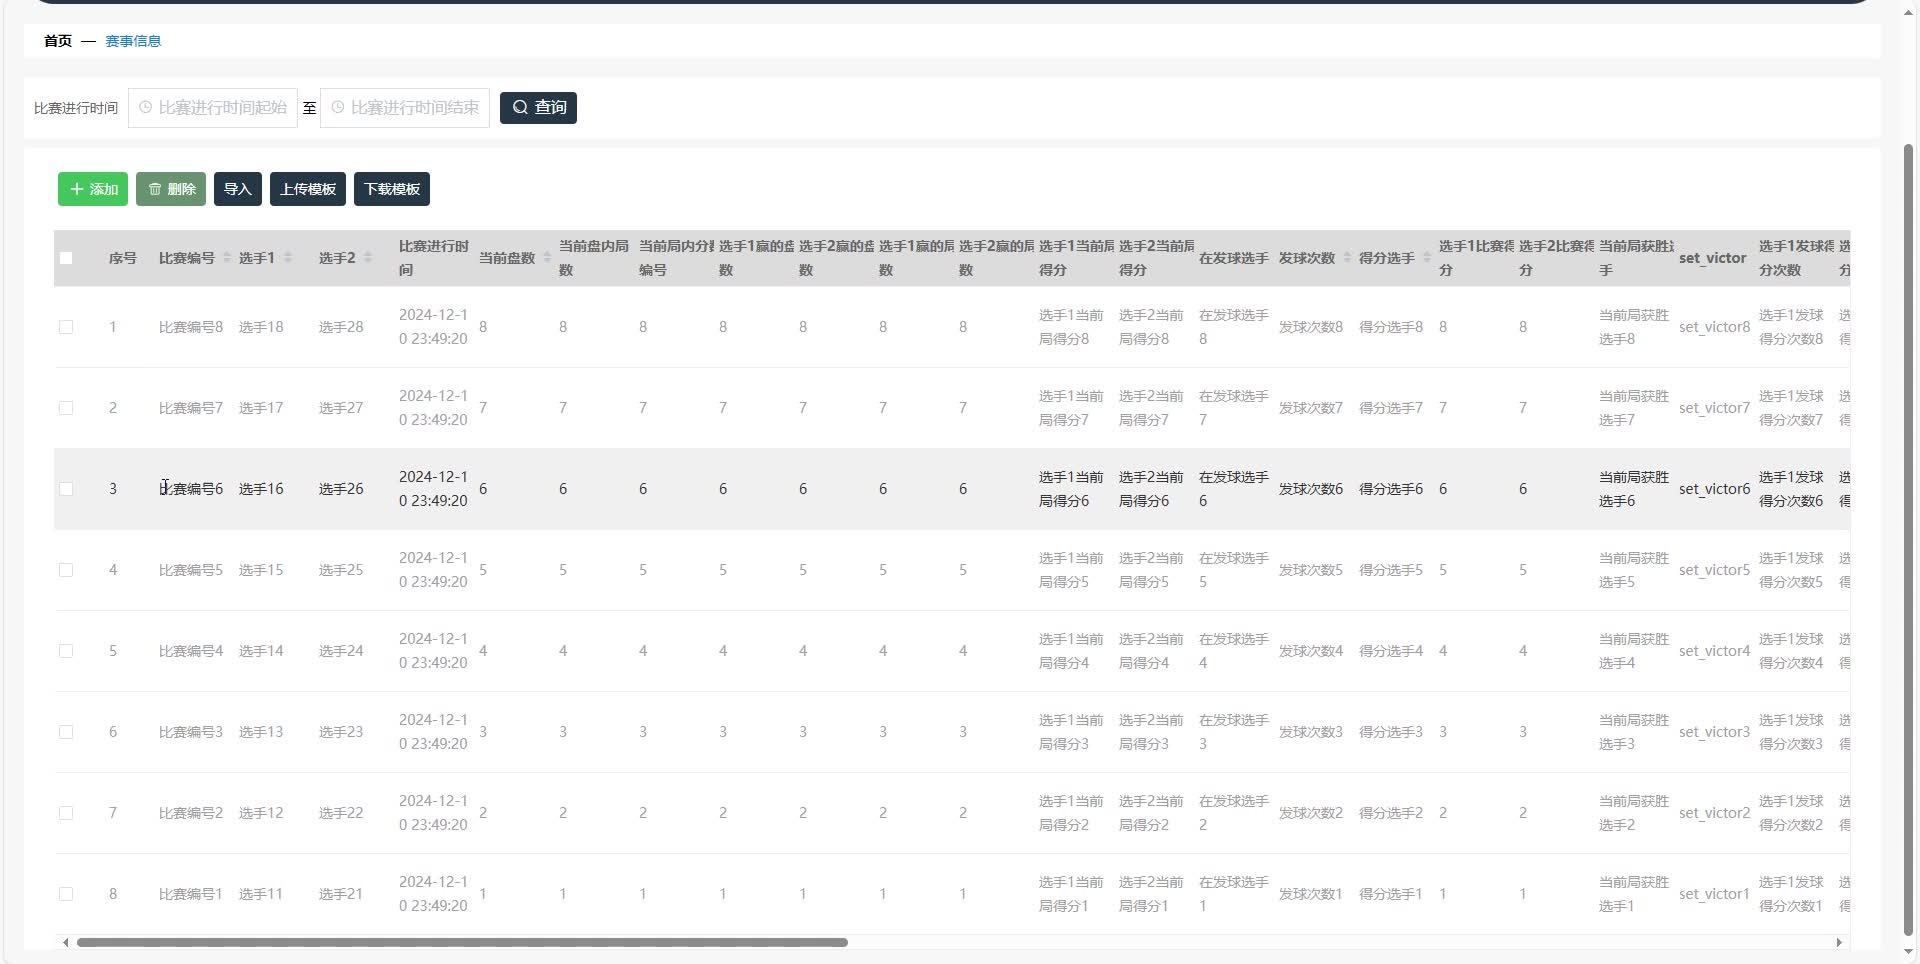Click the 序号 column header
The width and height of the screenshot is (1920, 964).
point(123,258)
